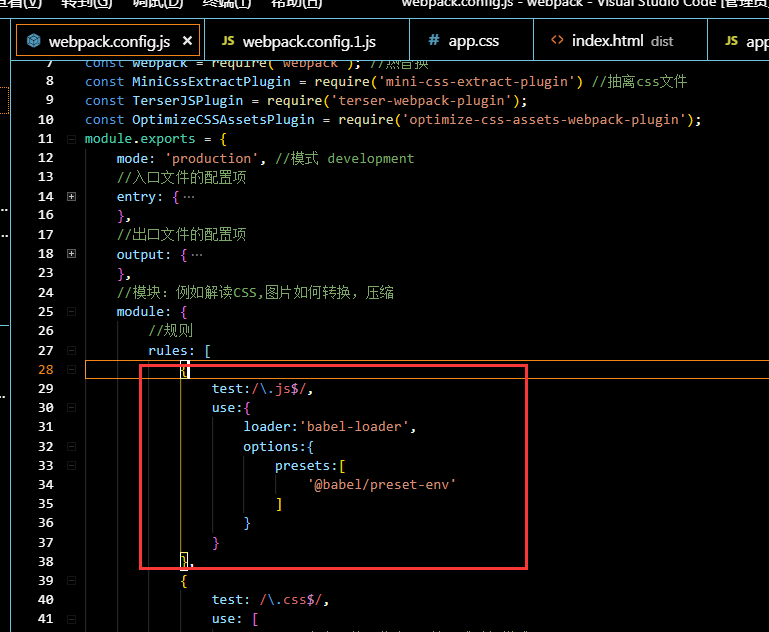This screenshot has height=632, width=769.
Task: Click the //入口文件的配置项 comment
Action: pyautogui.click(x=181, y=177)
